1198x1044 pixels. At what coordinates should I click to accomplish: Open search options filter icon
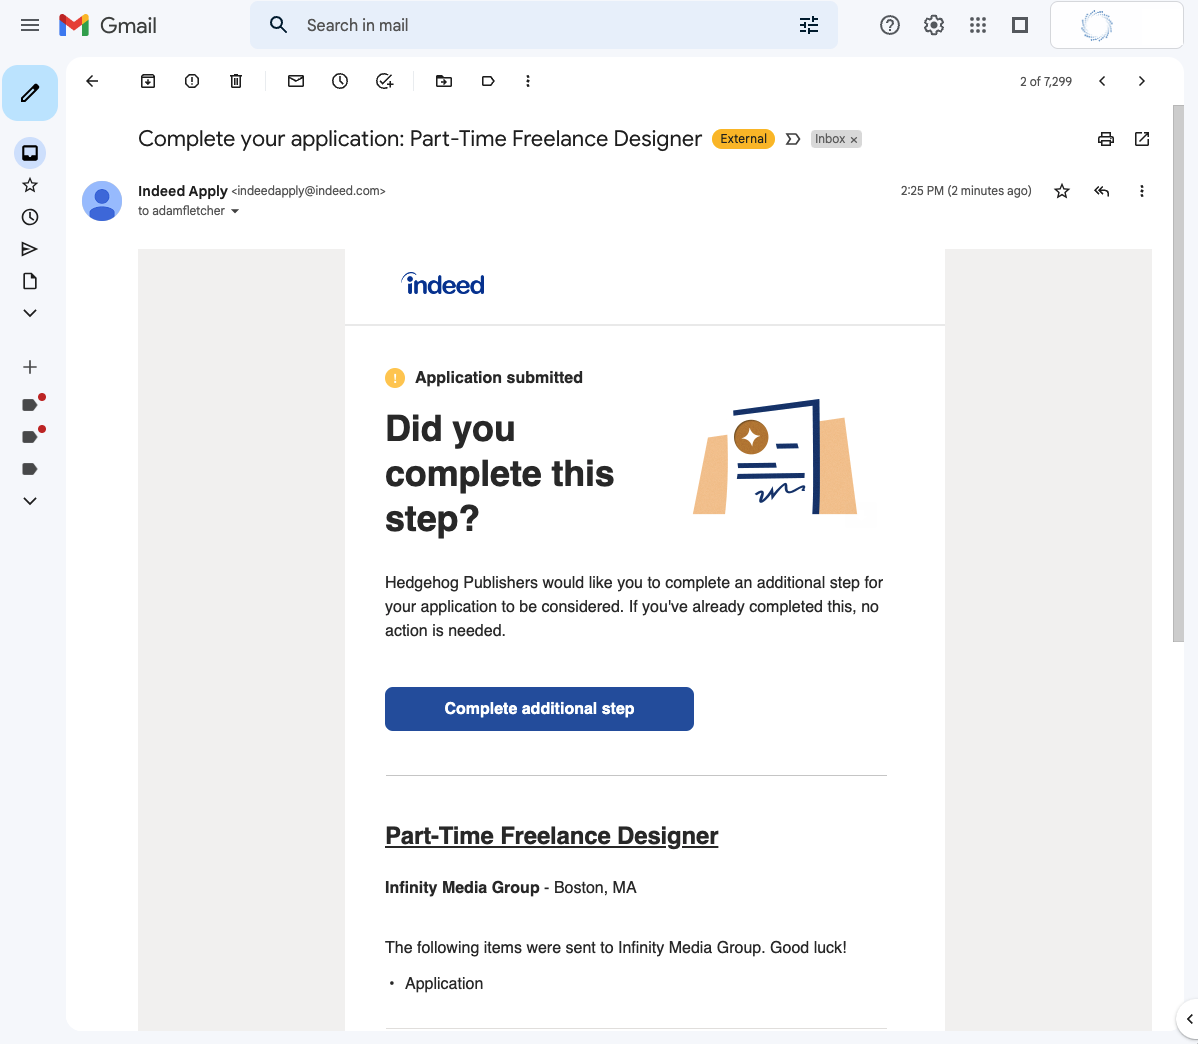point(809,25)
